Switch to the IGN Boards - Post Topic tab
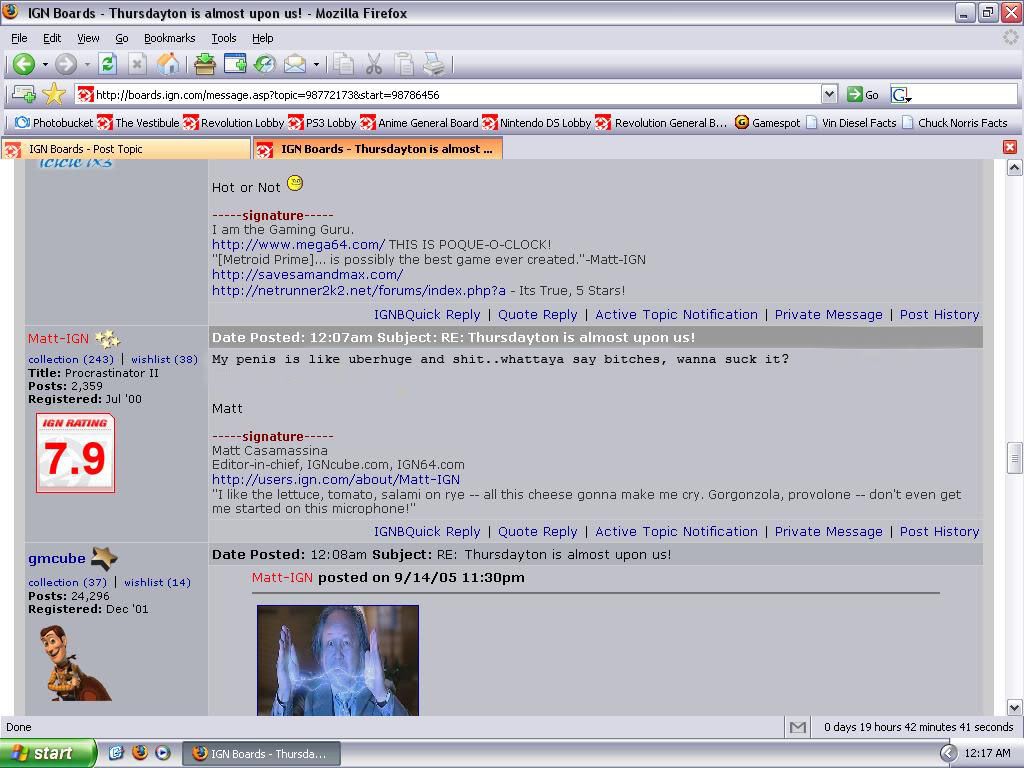 coord(126,149)
